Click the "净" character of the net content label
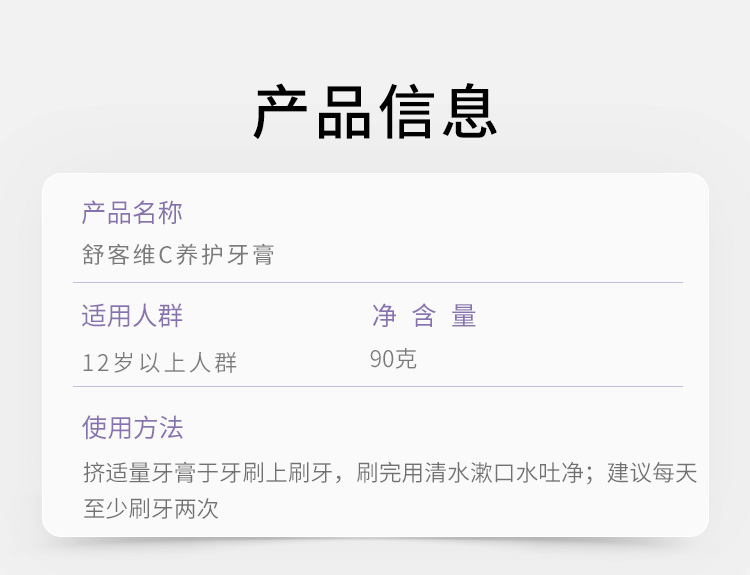The width and height of the screenshot is (750, 575). [x=384, y=317]
